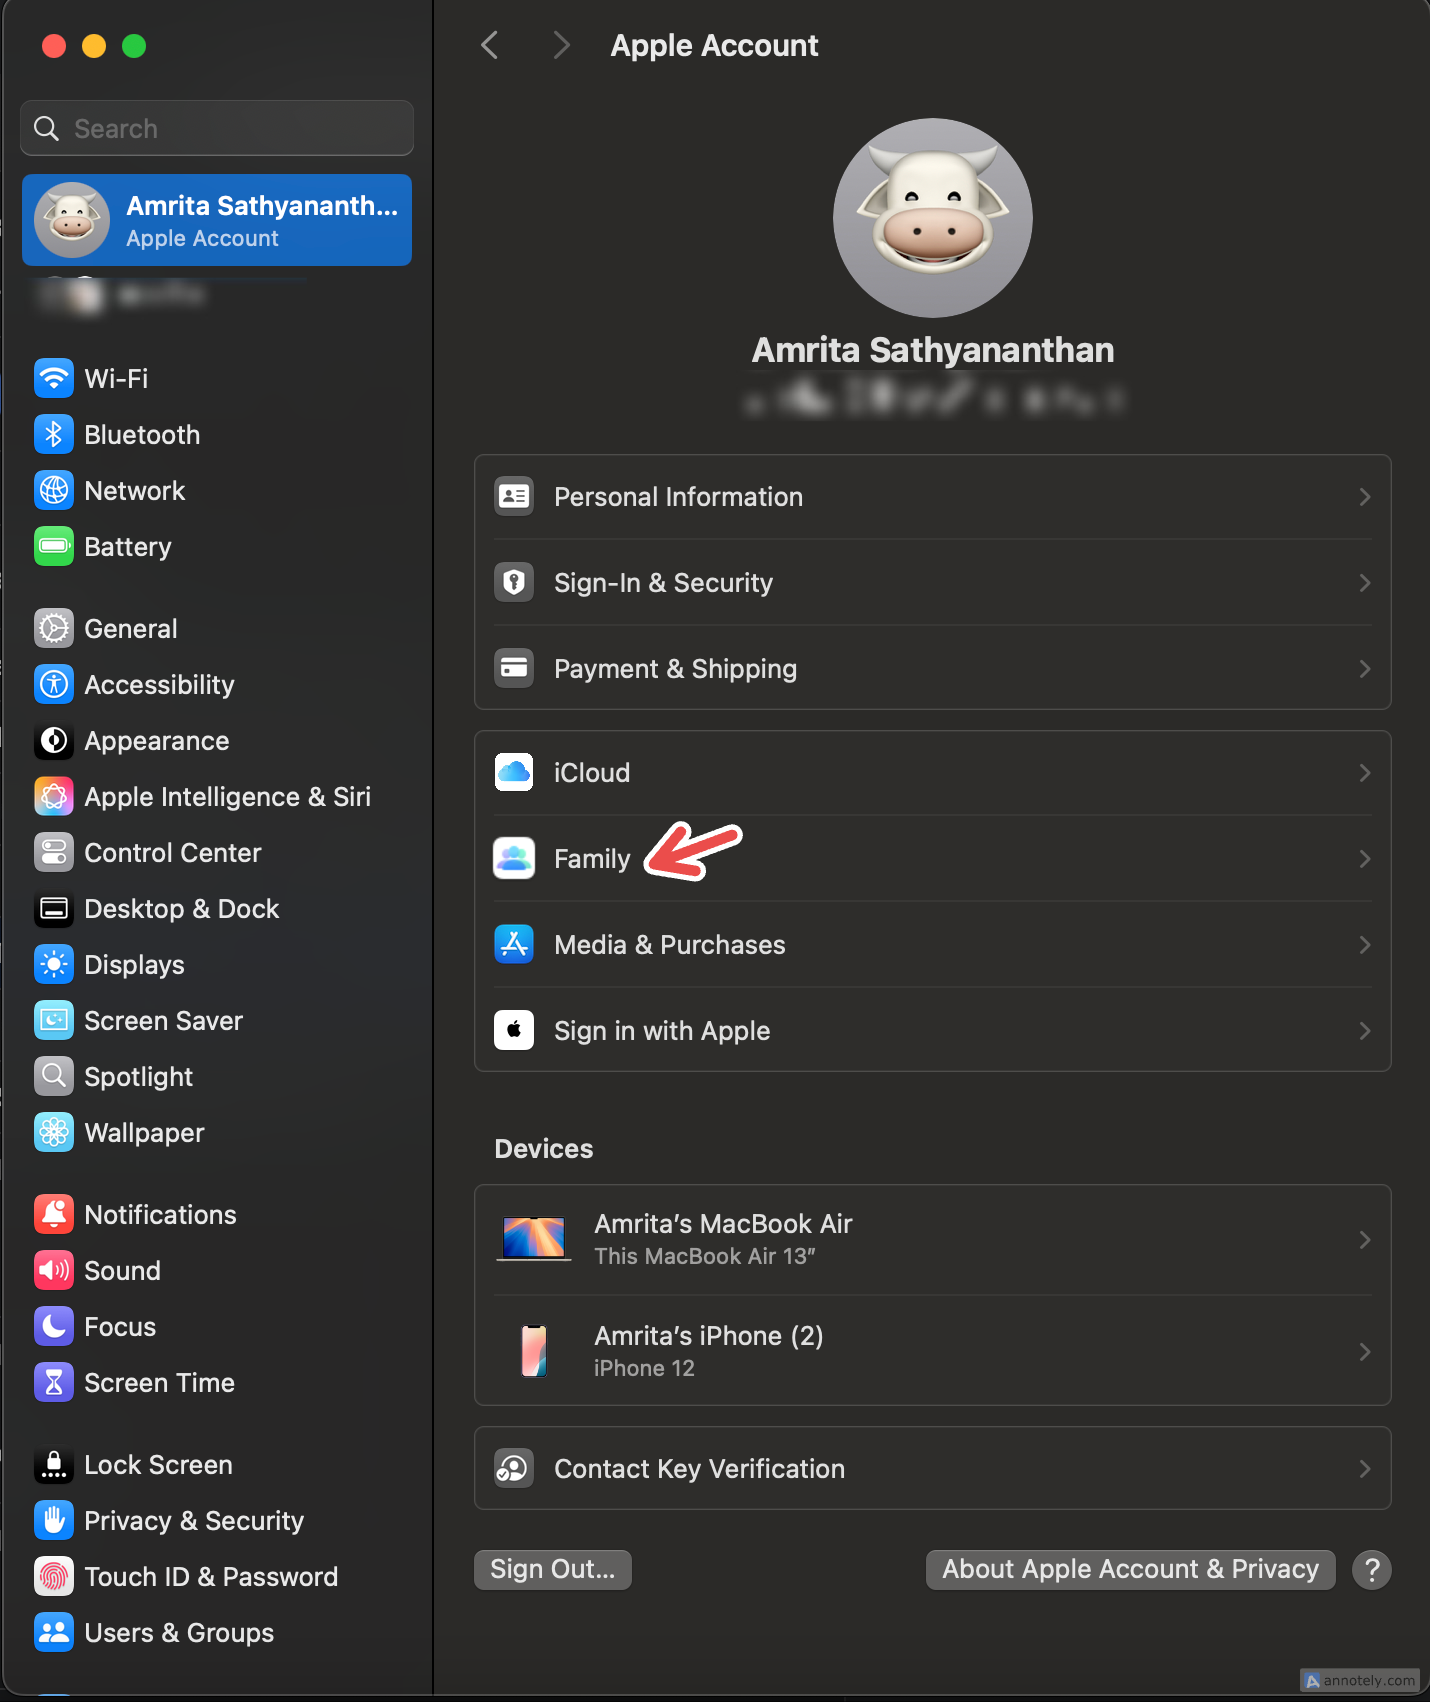
Task: Open the Displays sun icon
Action: 54,964
